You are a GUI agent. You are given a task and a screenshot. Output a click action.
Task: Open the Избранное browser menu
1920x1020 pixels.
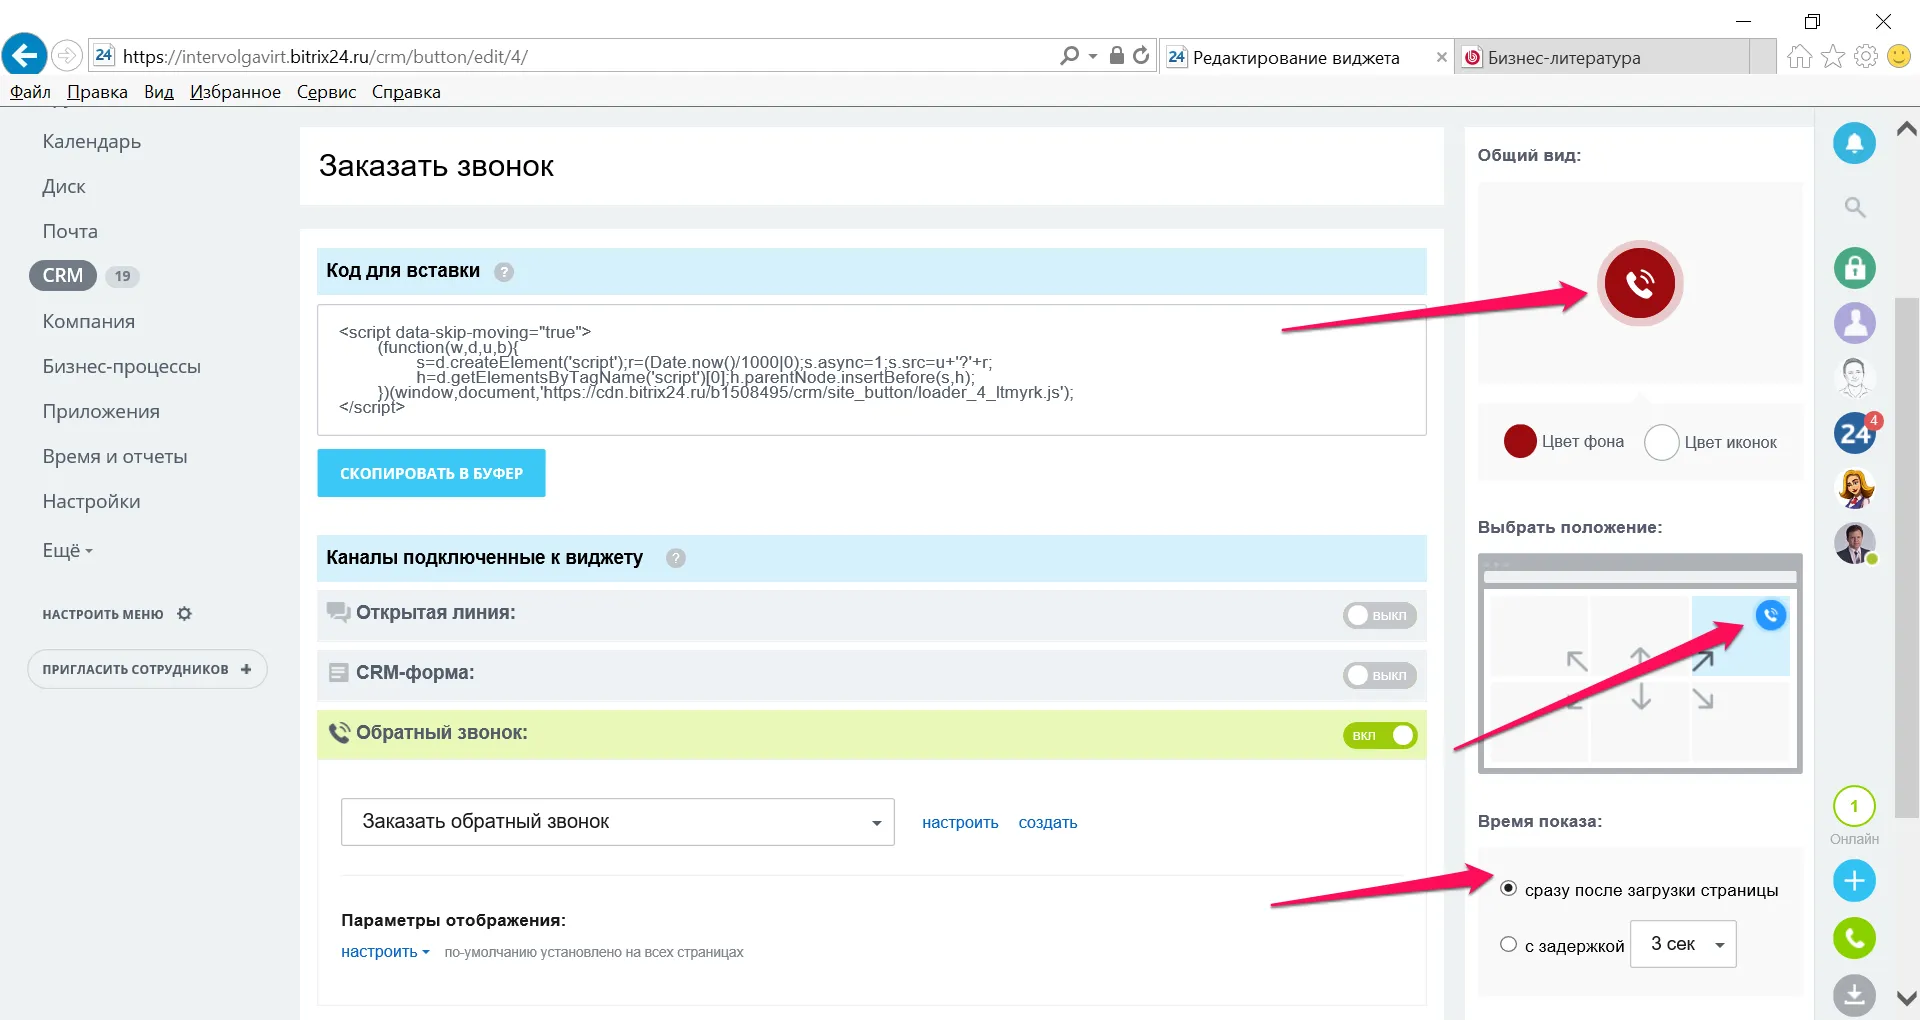(x=235, y=92)
